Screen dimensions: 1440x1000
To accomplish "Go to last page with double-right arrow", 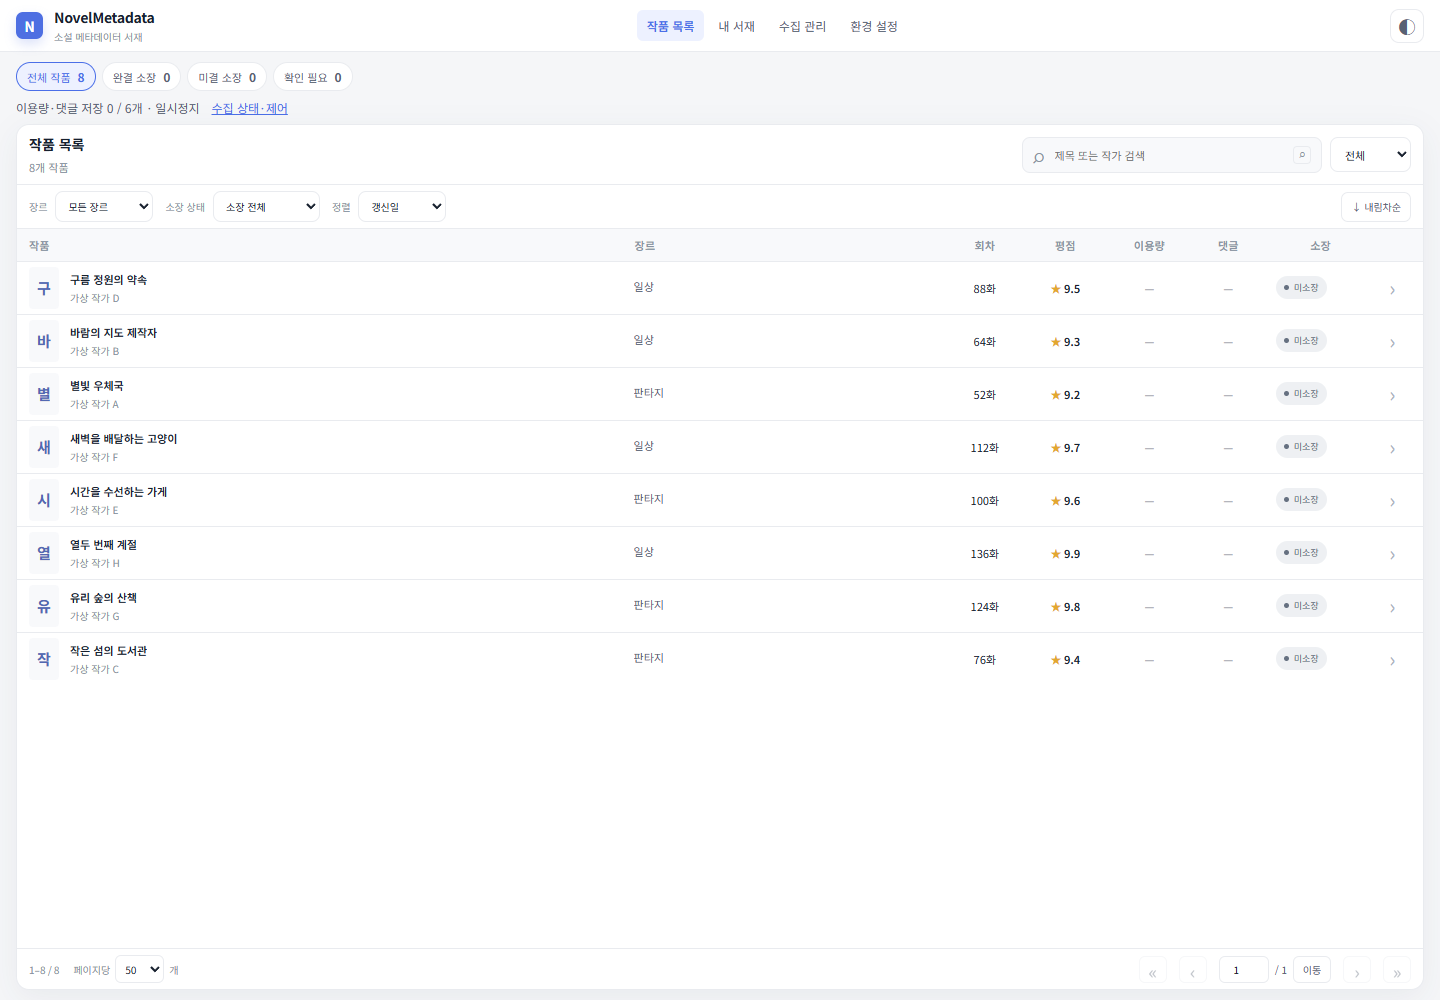I will click(x=1397, y=971).
